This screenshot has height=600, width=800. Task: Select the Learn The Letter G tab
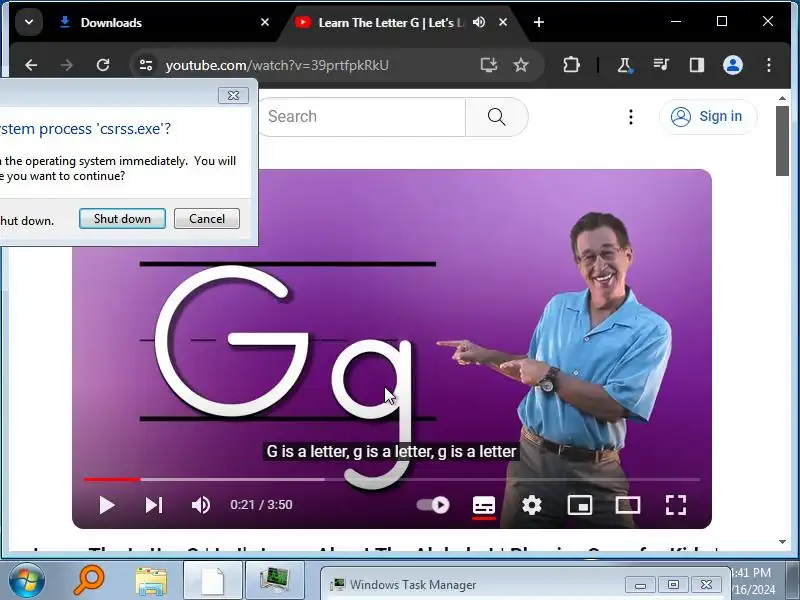(x=391, y=22)
